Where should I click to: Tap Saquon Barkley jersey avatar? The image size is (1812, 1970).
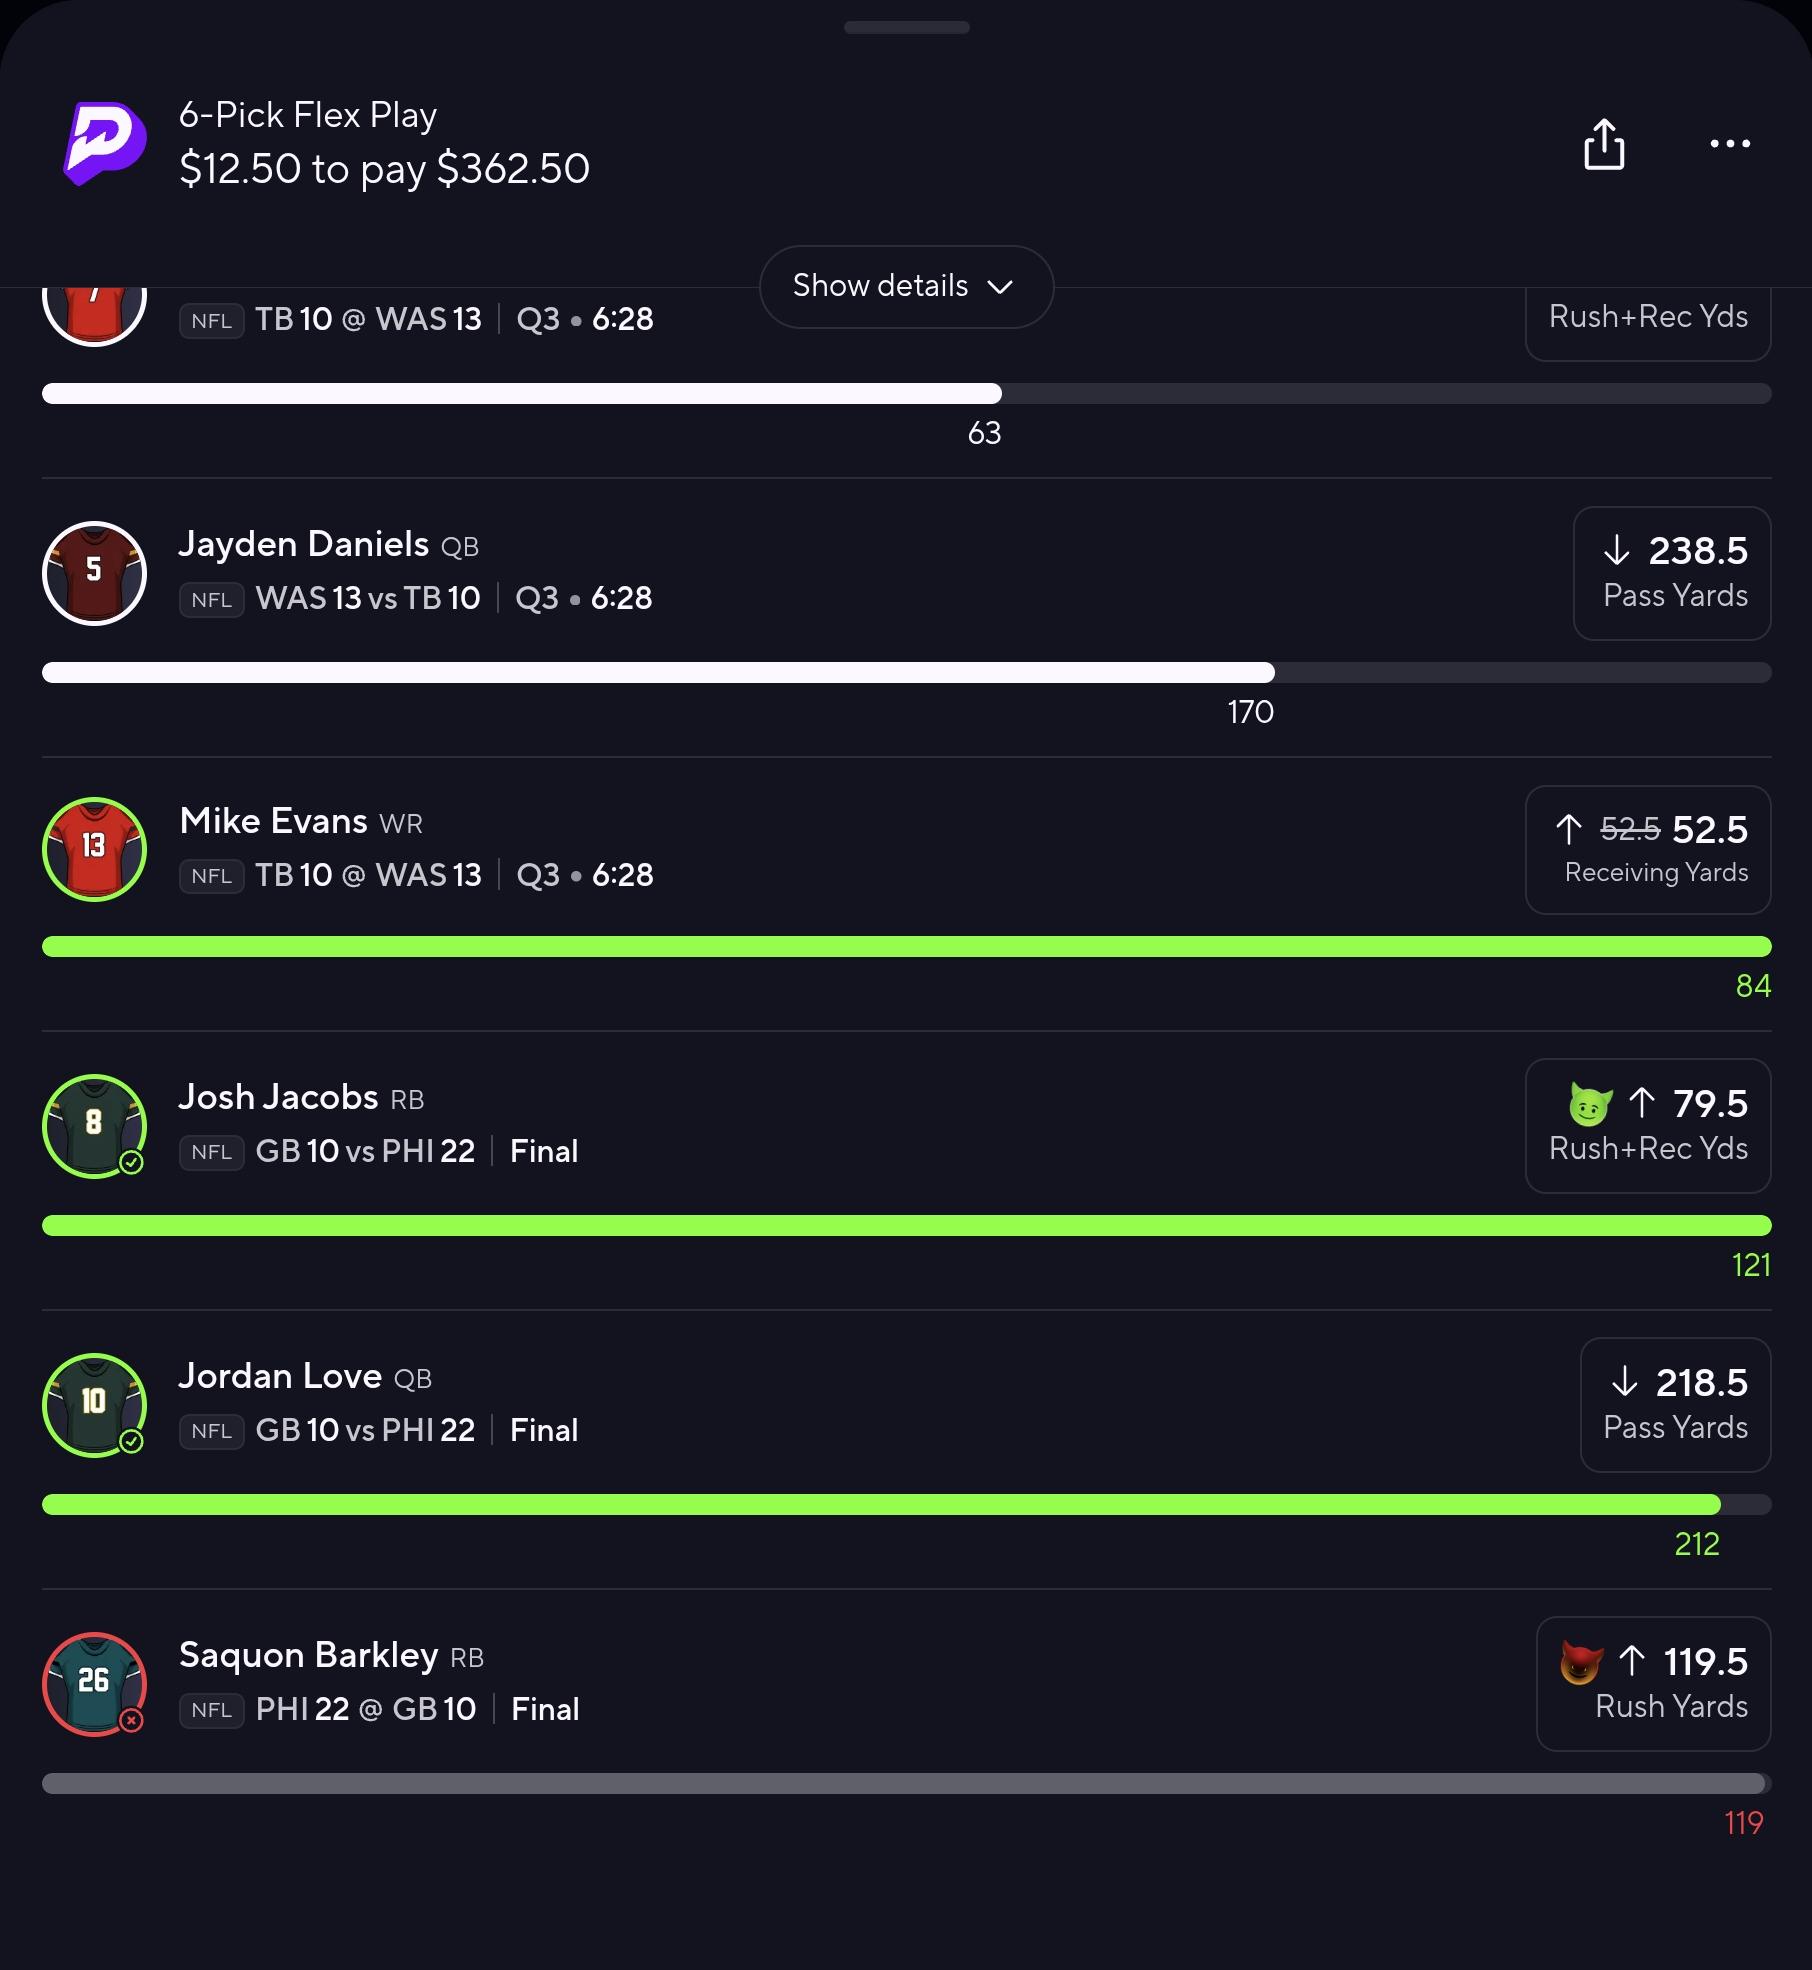[94, 1684]
